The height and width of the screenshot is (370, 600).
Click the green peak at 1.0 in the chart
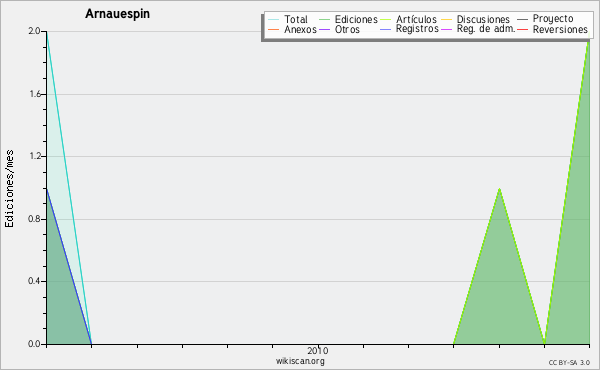[499, 189]
